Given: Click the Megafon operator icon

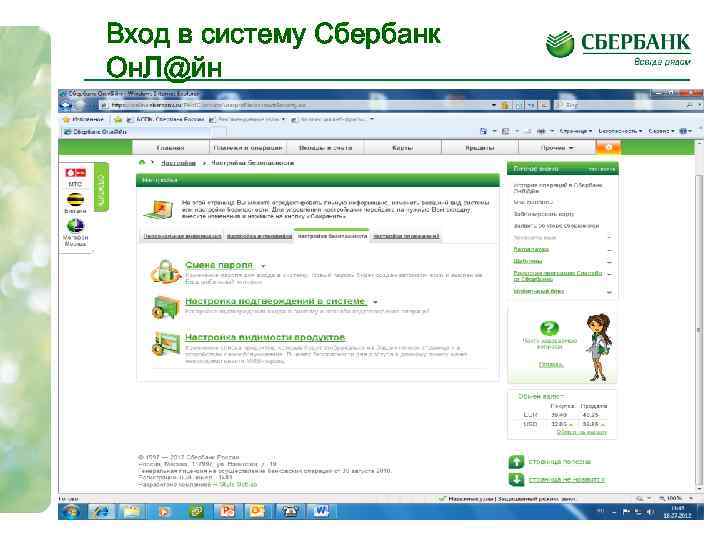Looking at the screenshot, I should pyautogui.click(x=75, y=225).
